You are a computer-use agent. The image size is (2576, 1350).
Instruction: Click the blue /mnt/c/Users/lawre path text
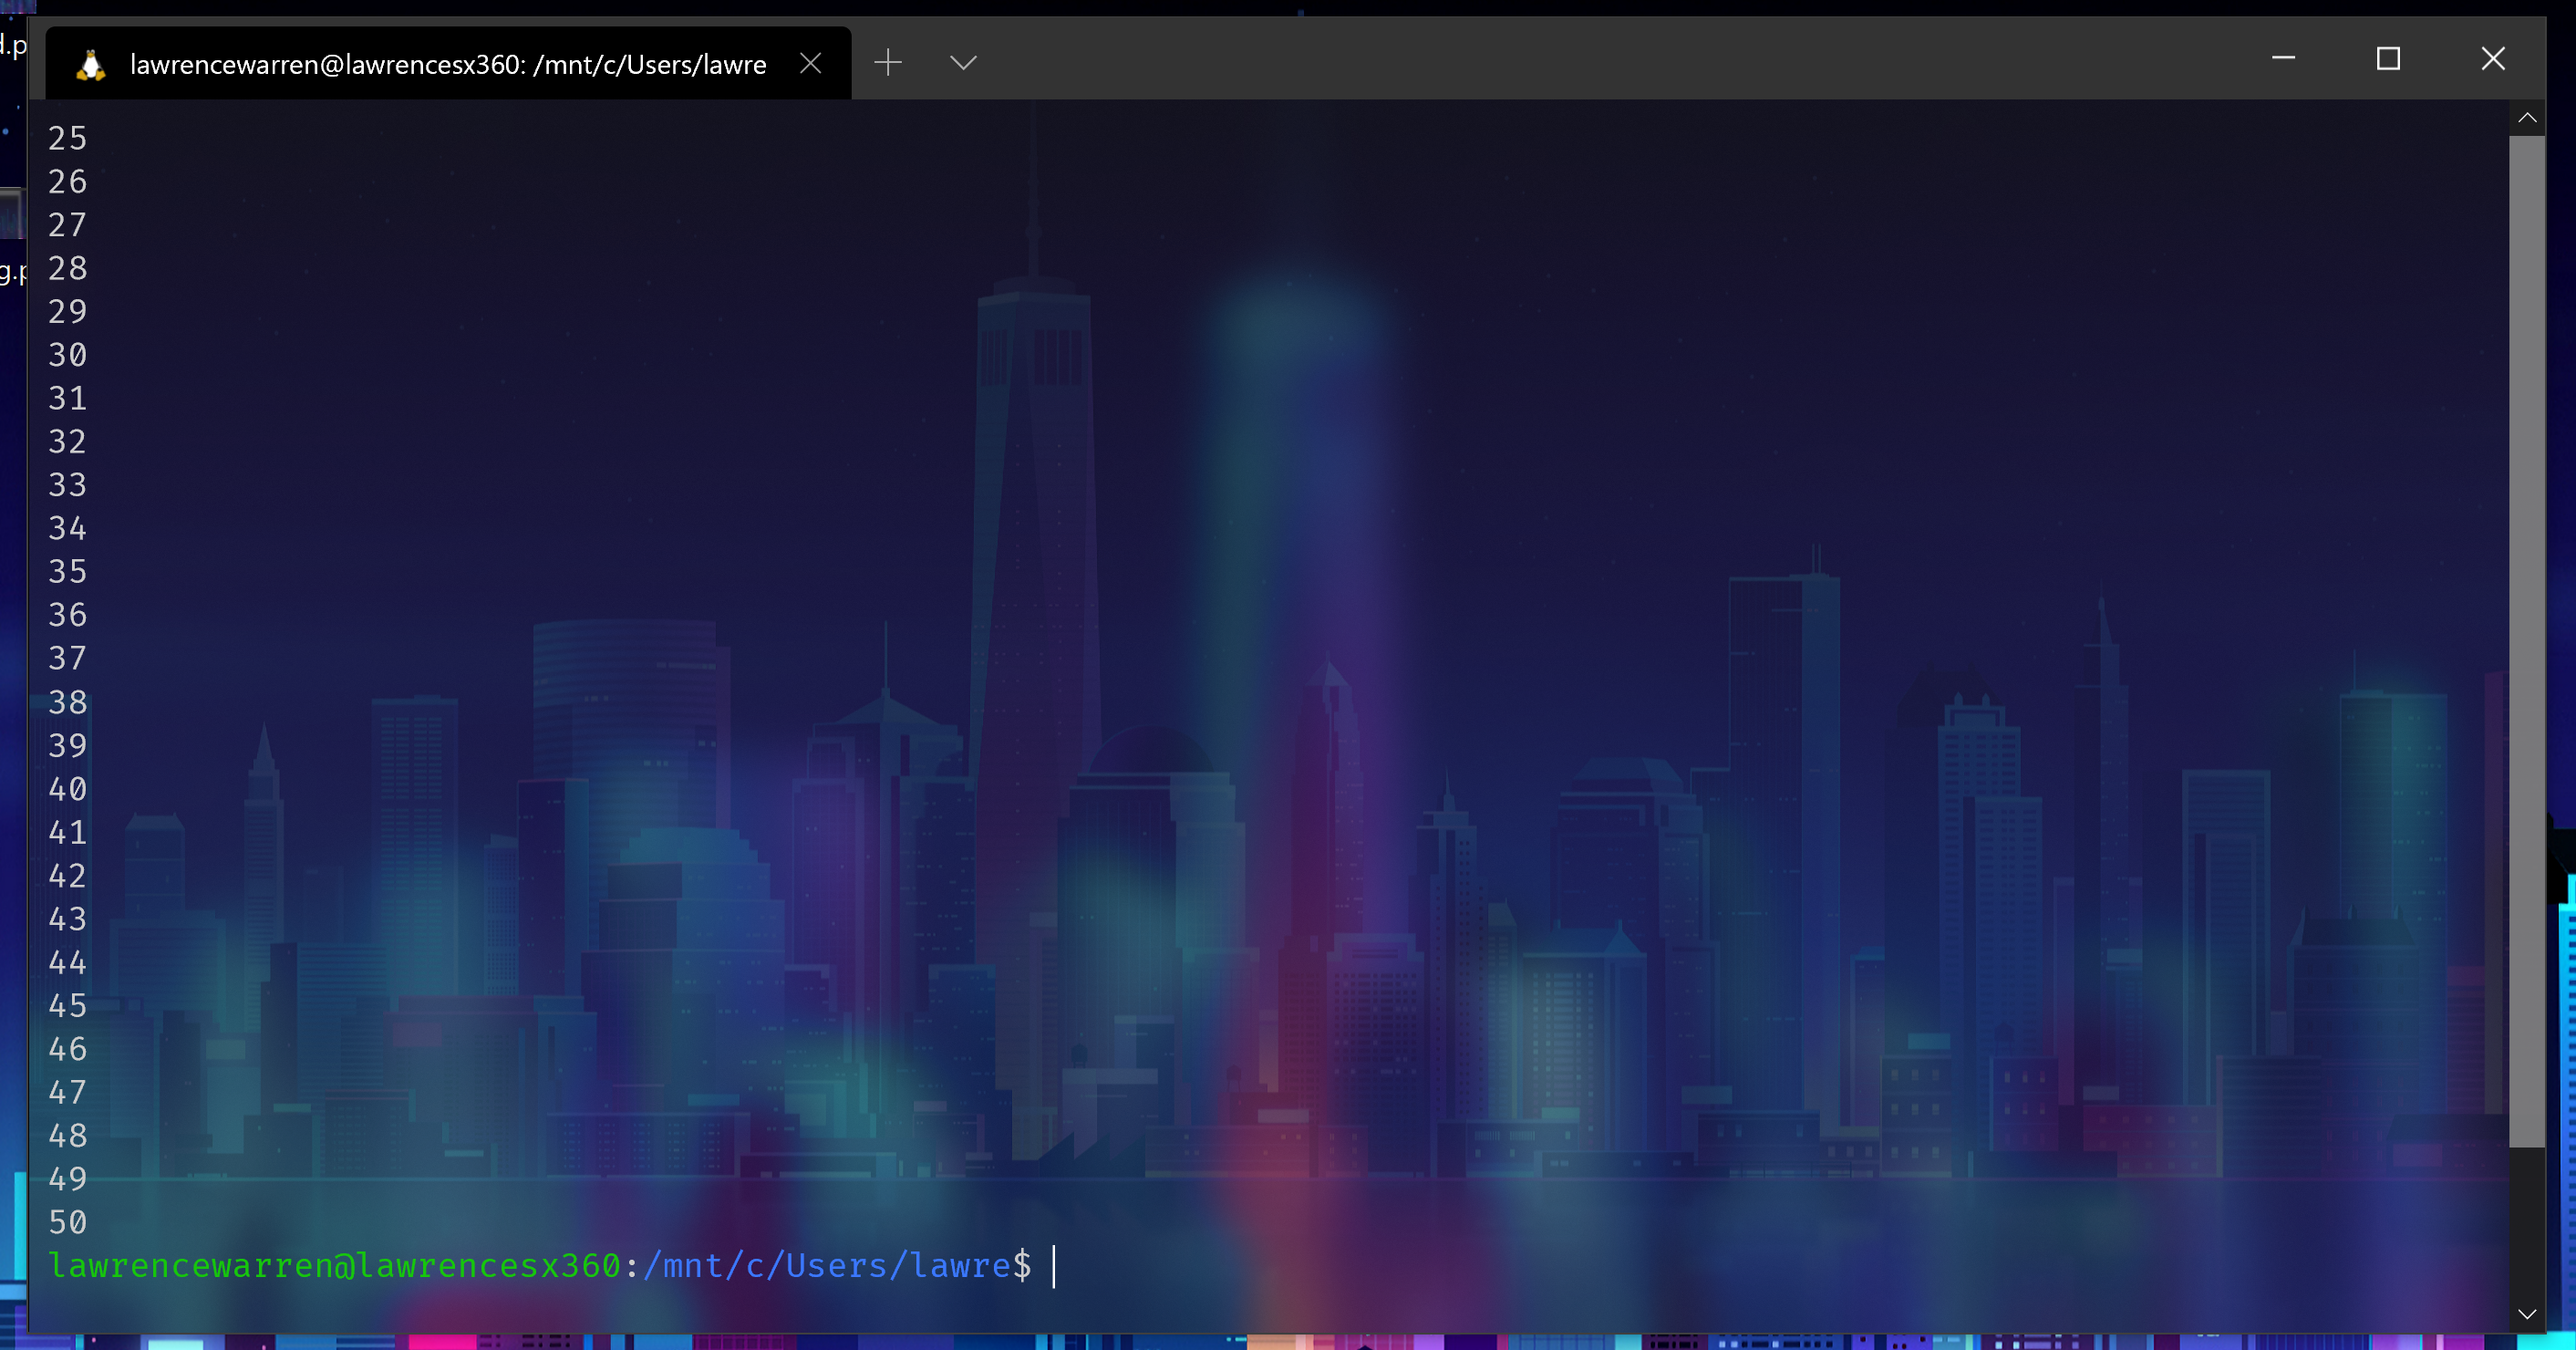pyautogui.click(x=830, y=1264)
